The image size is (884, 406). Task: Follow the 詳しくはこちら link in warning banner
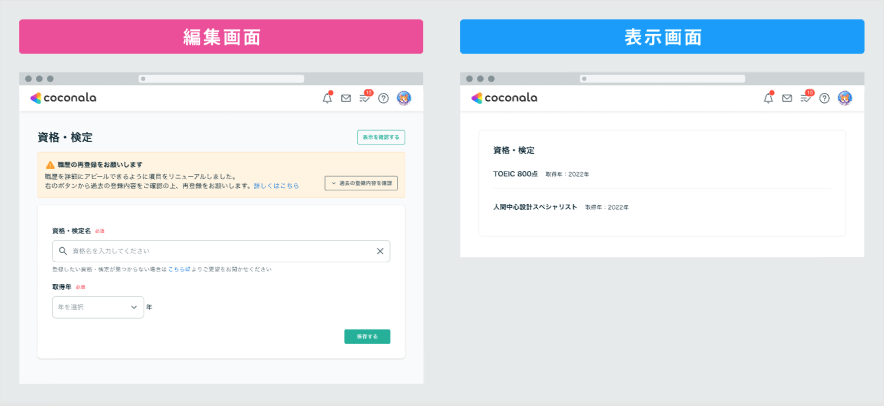[276, 186]
